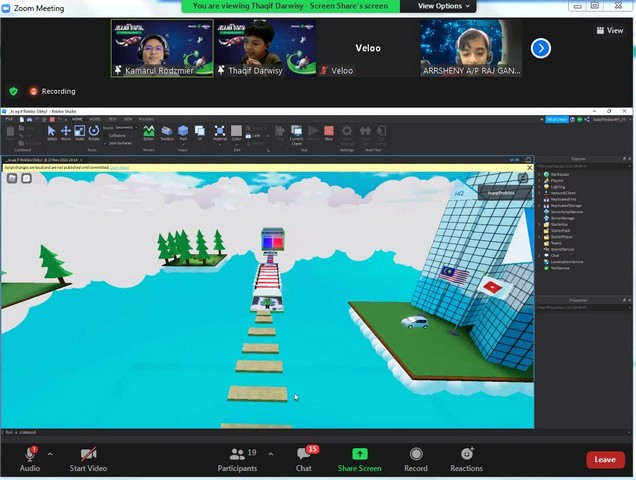This screenshot has width=636, height=480.
Task: Turn on camera with Start Video
Action: [x=88, y=455]
